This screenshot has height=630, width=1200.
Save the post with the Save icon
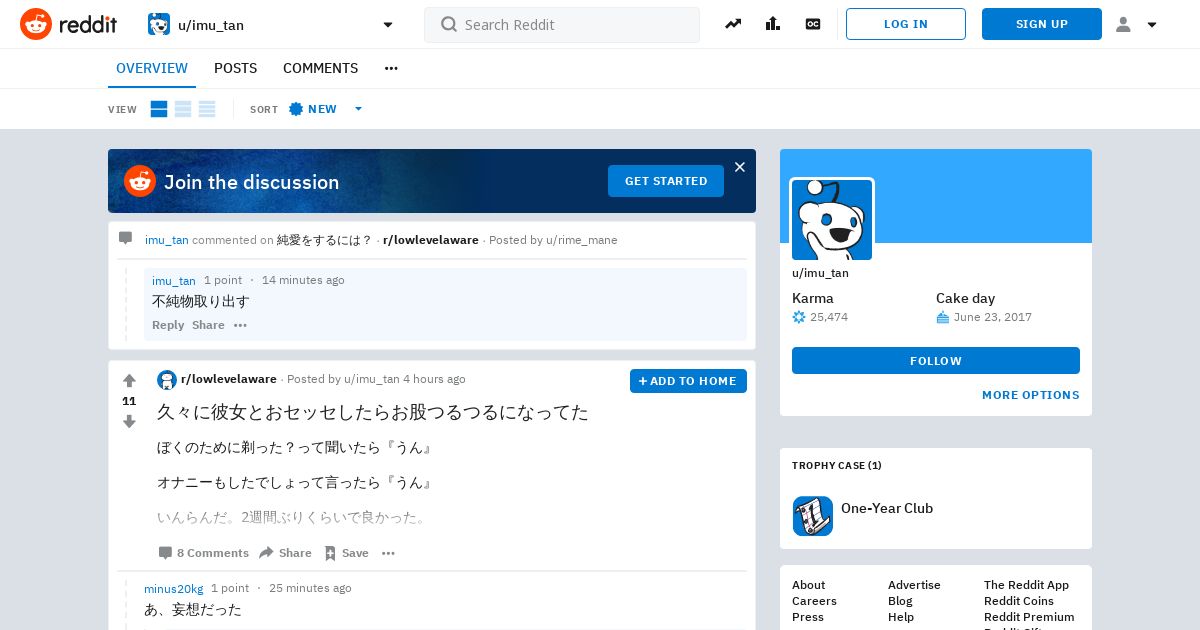coord(330,553)
